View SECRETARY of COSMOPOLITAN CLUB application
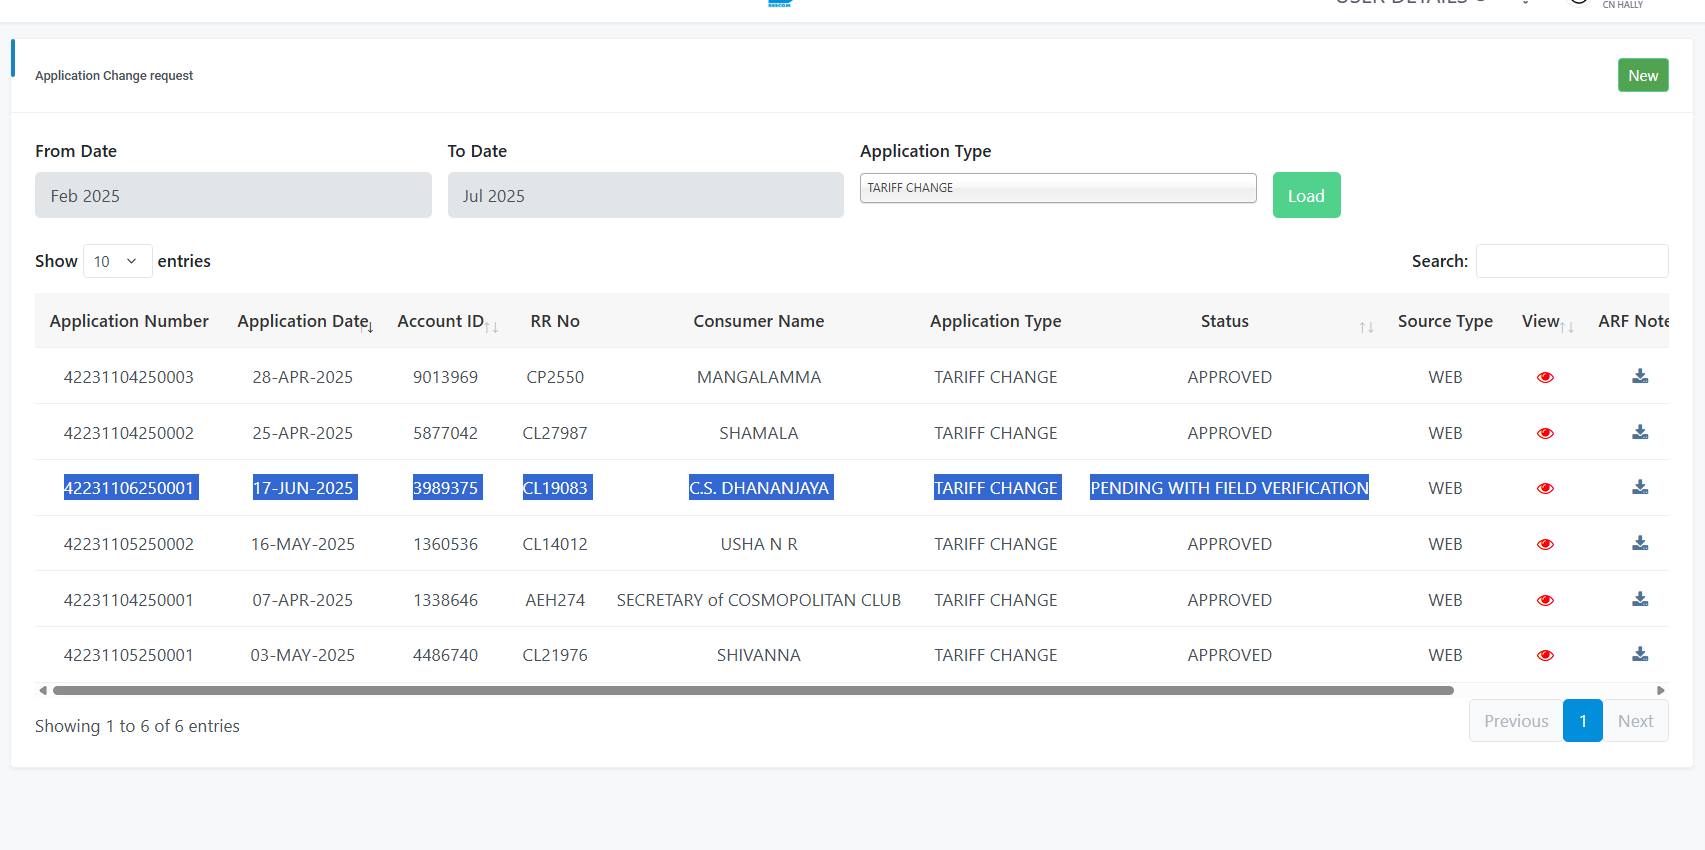 (1545, 600)
